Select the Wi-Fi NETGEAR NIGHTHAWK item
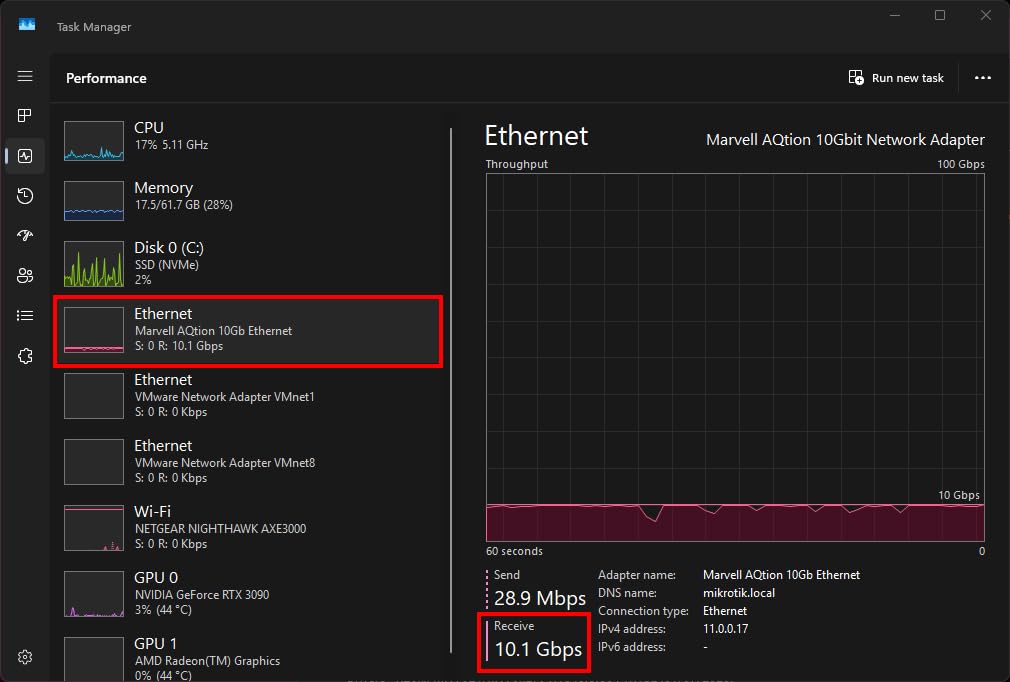This screenshot has height=682, width=1010. click(x=247, y=528)
